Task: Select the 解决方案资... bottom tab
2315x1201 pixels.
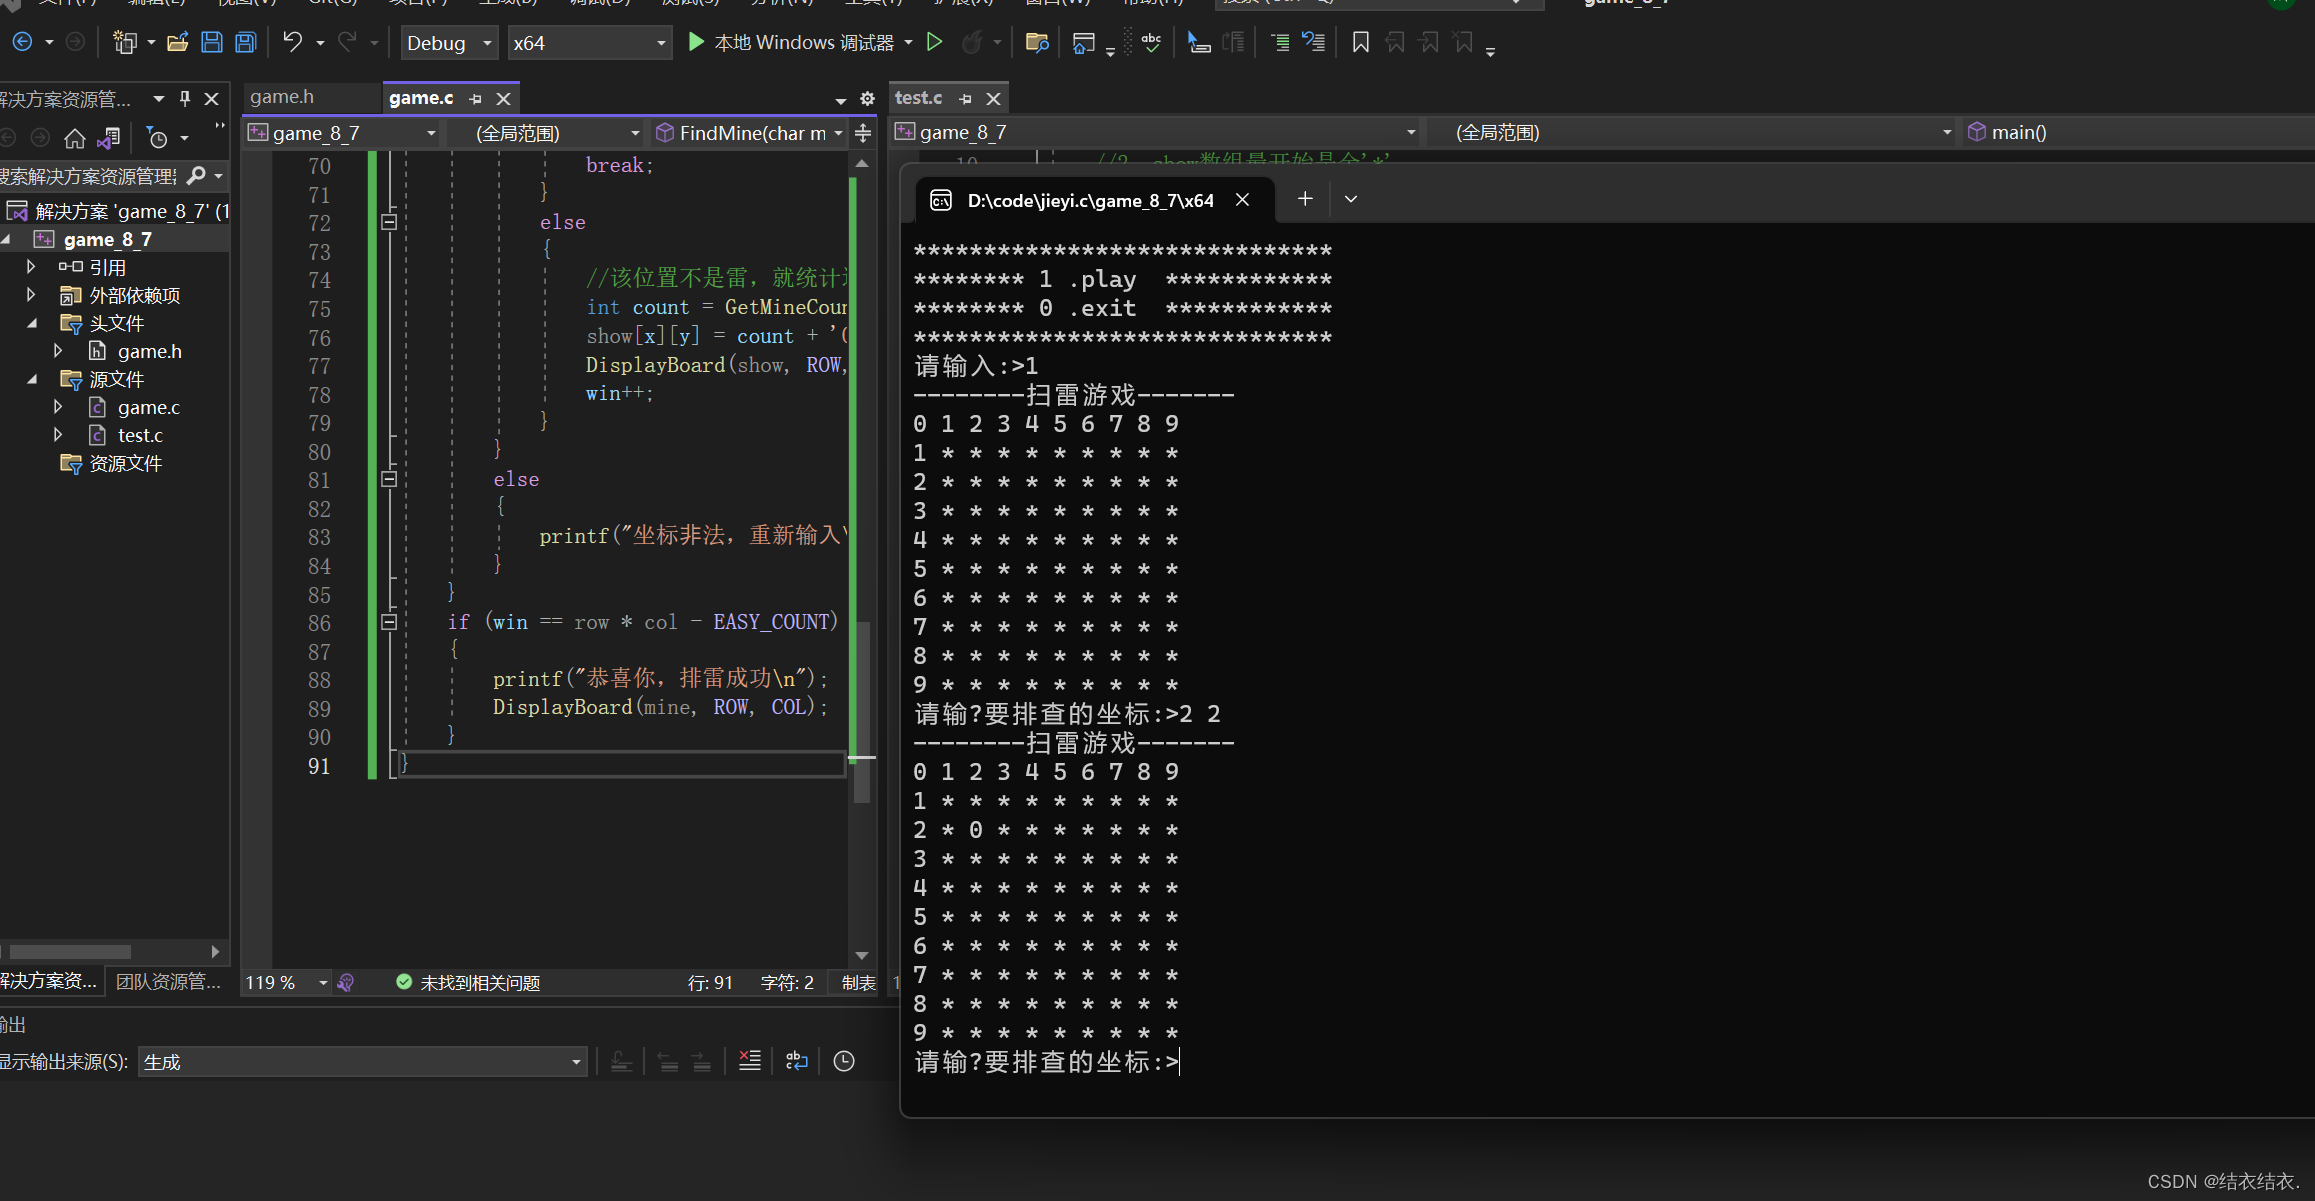Action: tap(49, 982)
